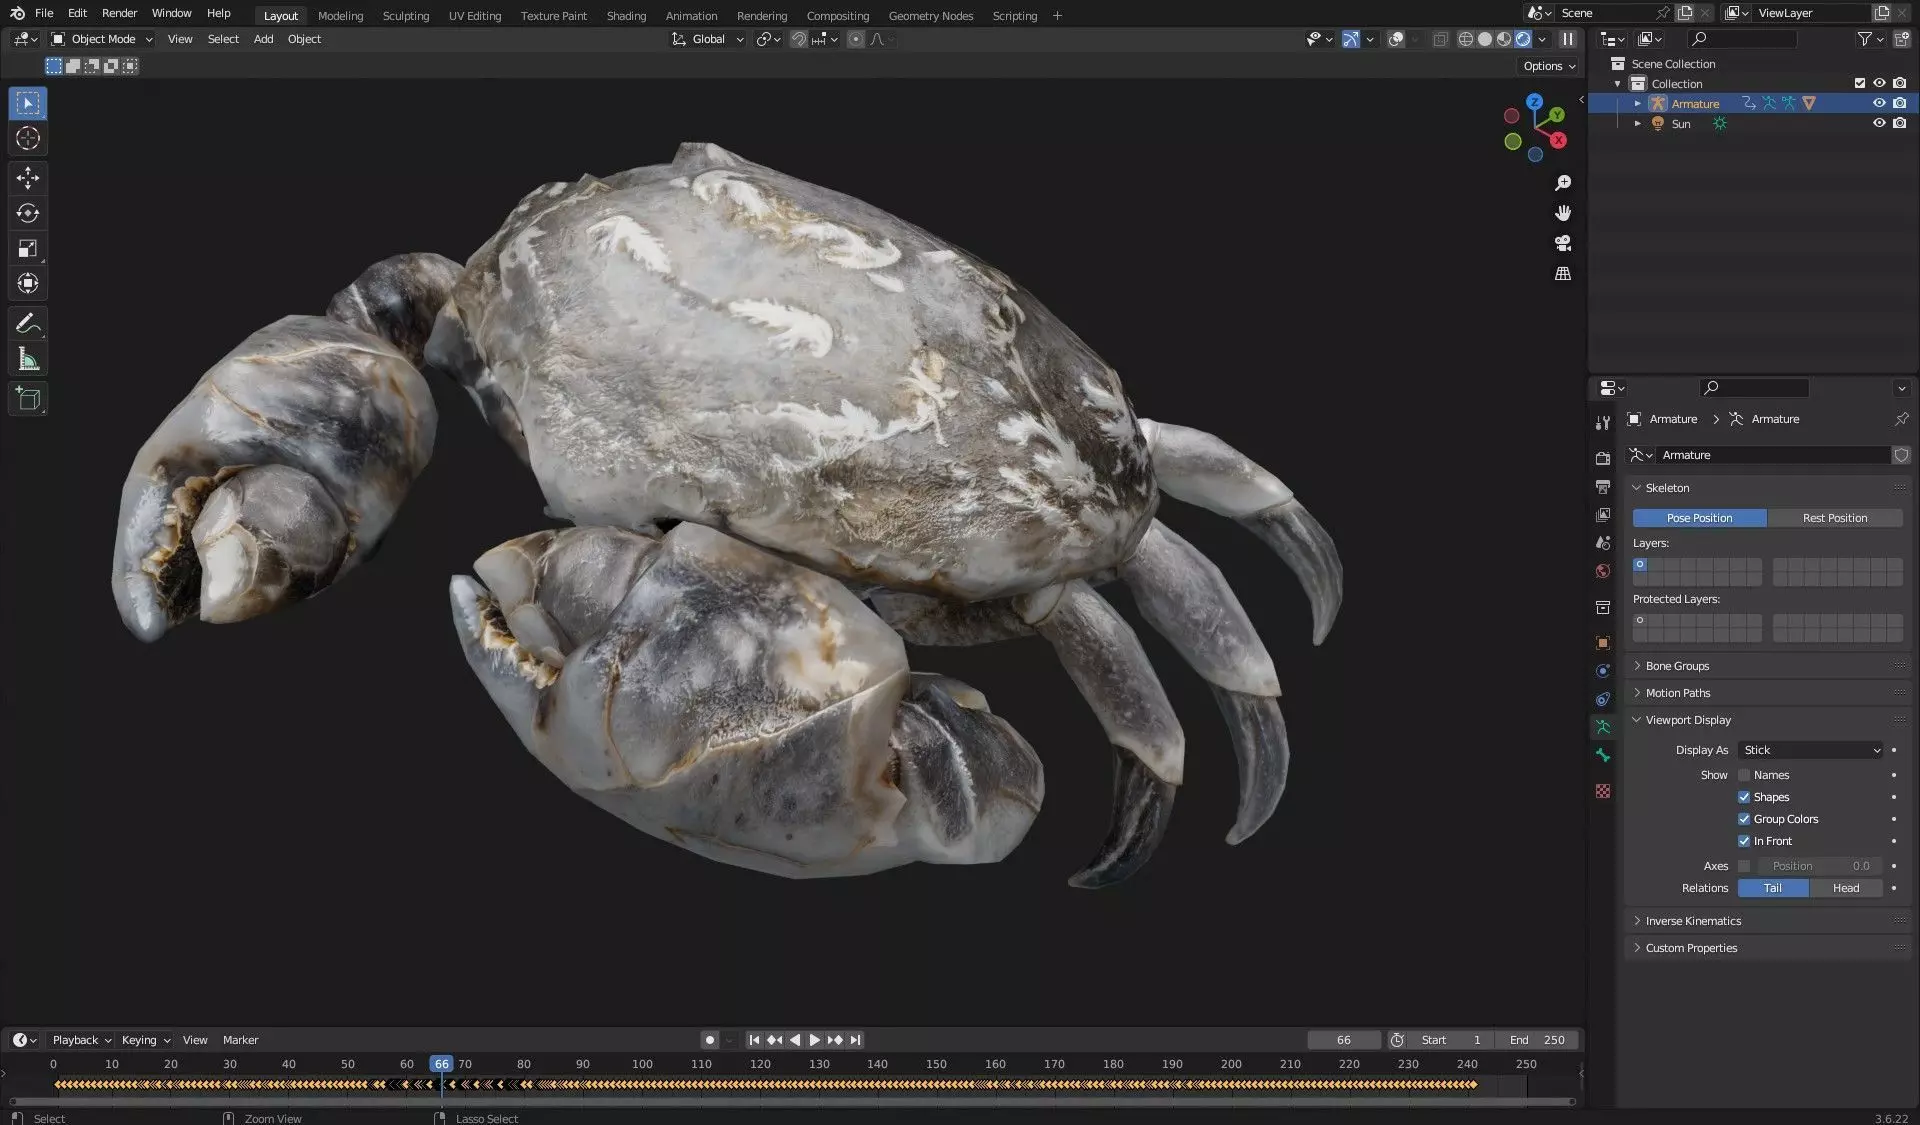1920x1125 pixels.
Task: Open the World properties tab
Action: click(1603, 571)
